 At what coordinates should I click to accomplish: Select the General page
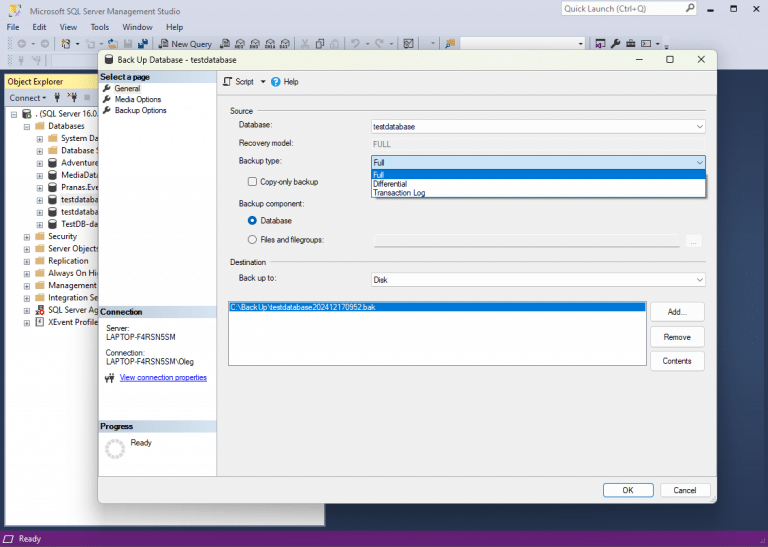127,89
